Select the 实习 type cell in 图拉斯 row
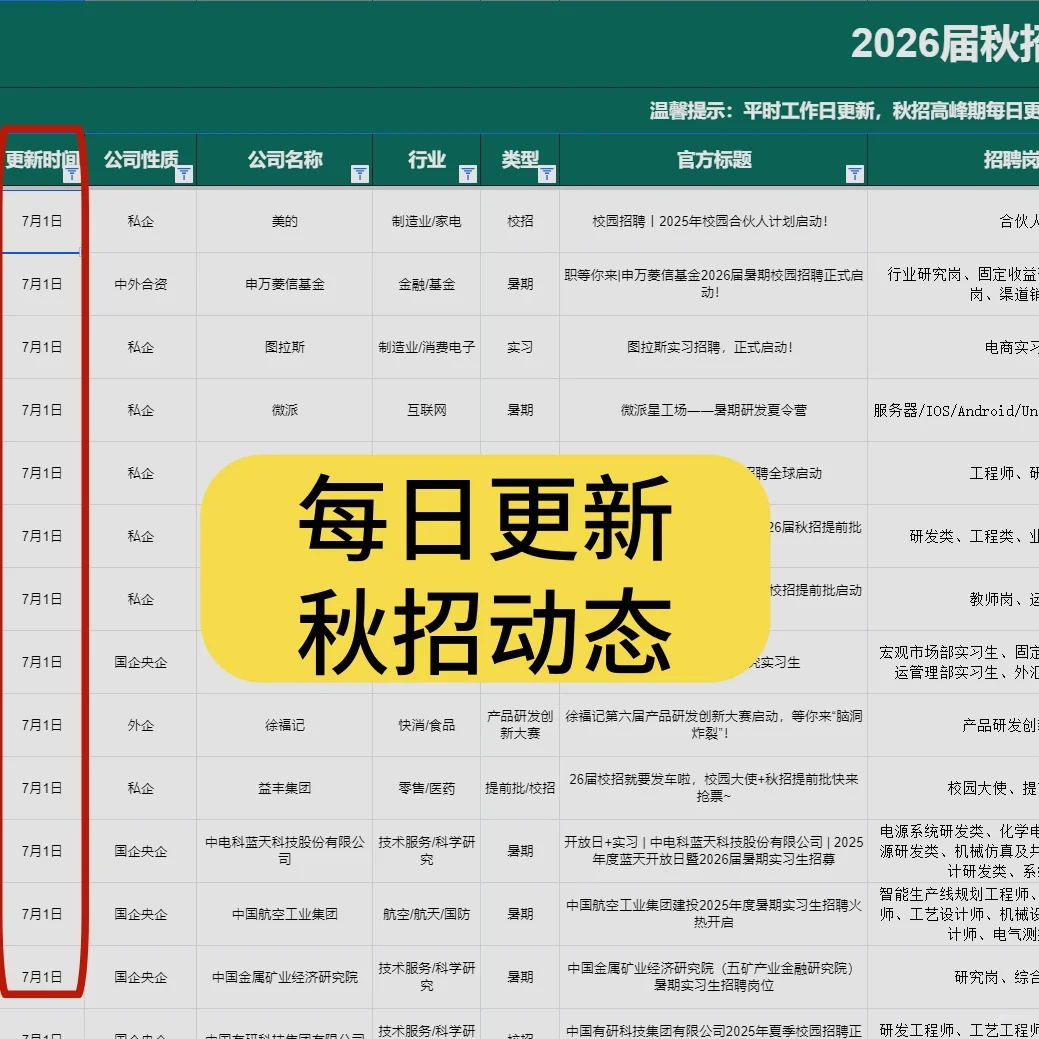 point(520,347)
